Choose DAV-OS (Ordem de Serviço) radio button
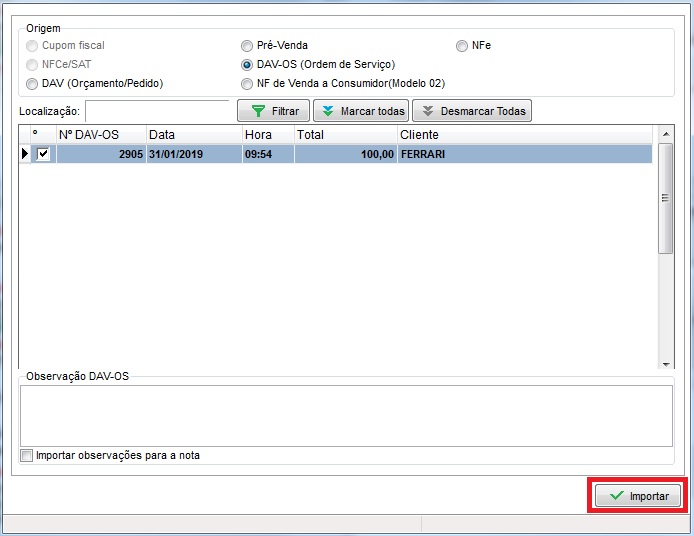 pos(247,65)
